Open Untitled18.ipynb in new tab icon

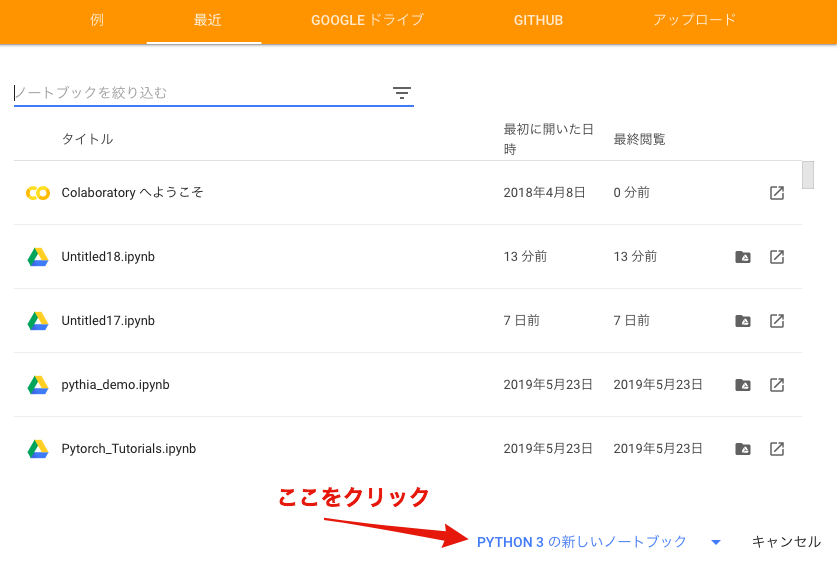click(777, 257)
